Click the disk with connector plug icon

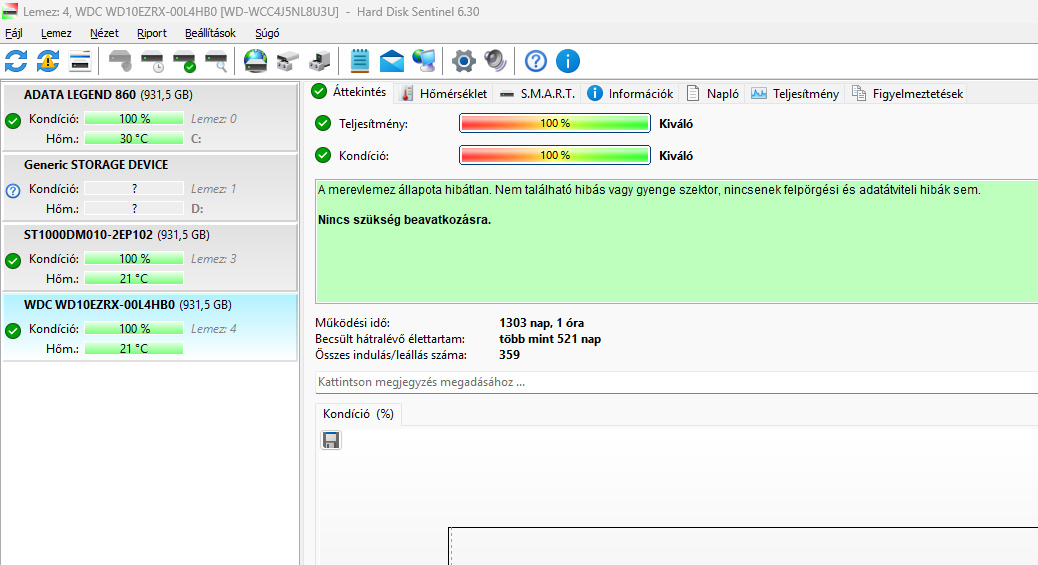(287, 61)
